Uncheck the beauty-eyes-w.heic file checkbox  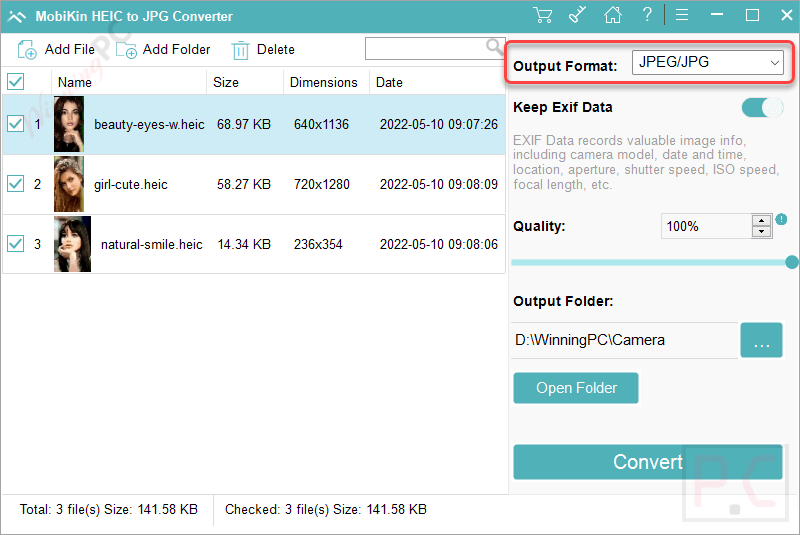(x=16, y=124)
